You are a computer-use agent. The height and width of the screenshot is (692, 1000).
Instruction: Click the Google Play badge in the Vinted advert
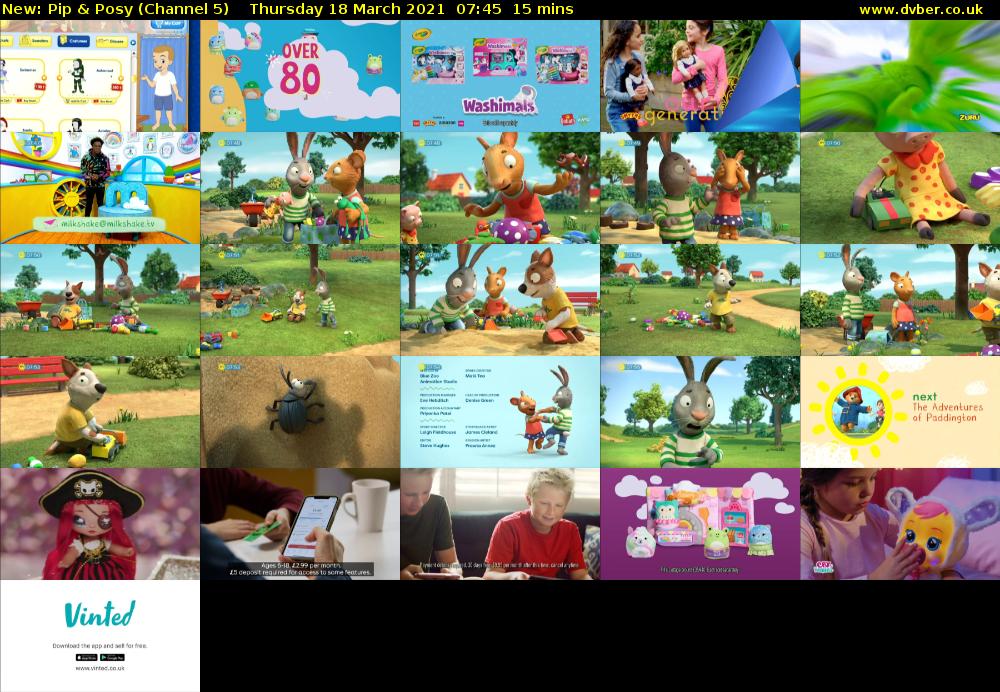pos(112,658)
